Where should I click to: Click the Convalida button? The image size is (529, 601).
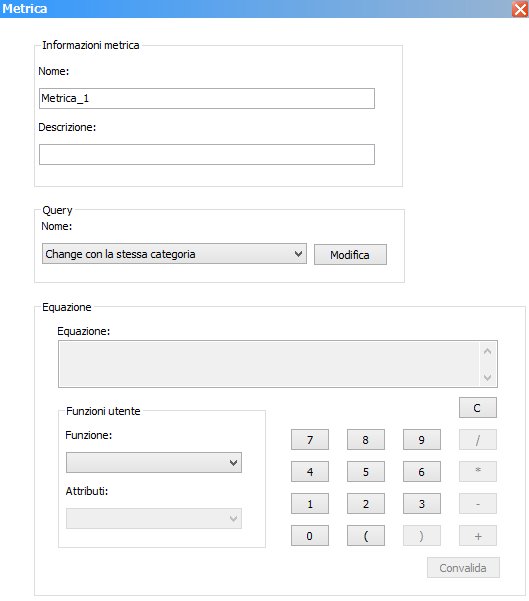(x=463, y=568)
